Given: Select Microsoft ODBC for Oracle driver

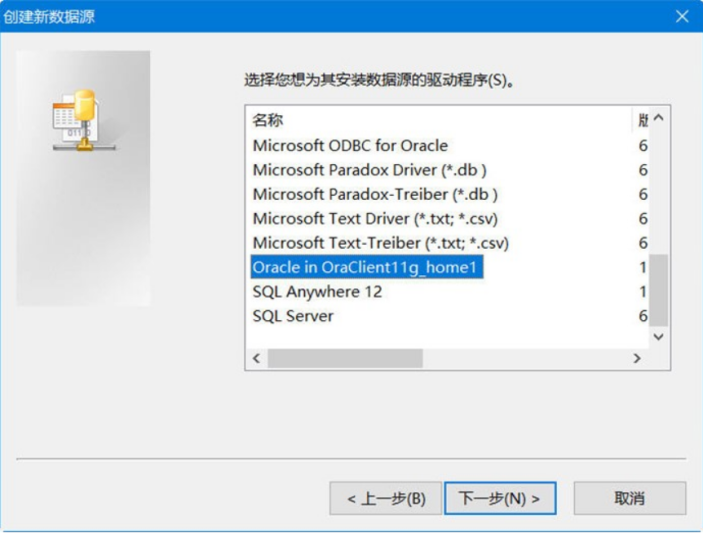Looking at the screenshot, I should (350, 146).
